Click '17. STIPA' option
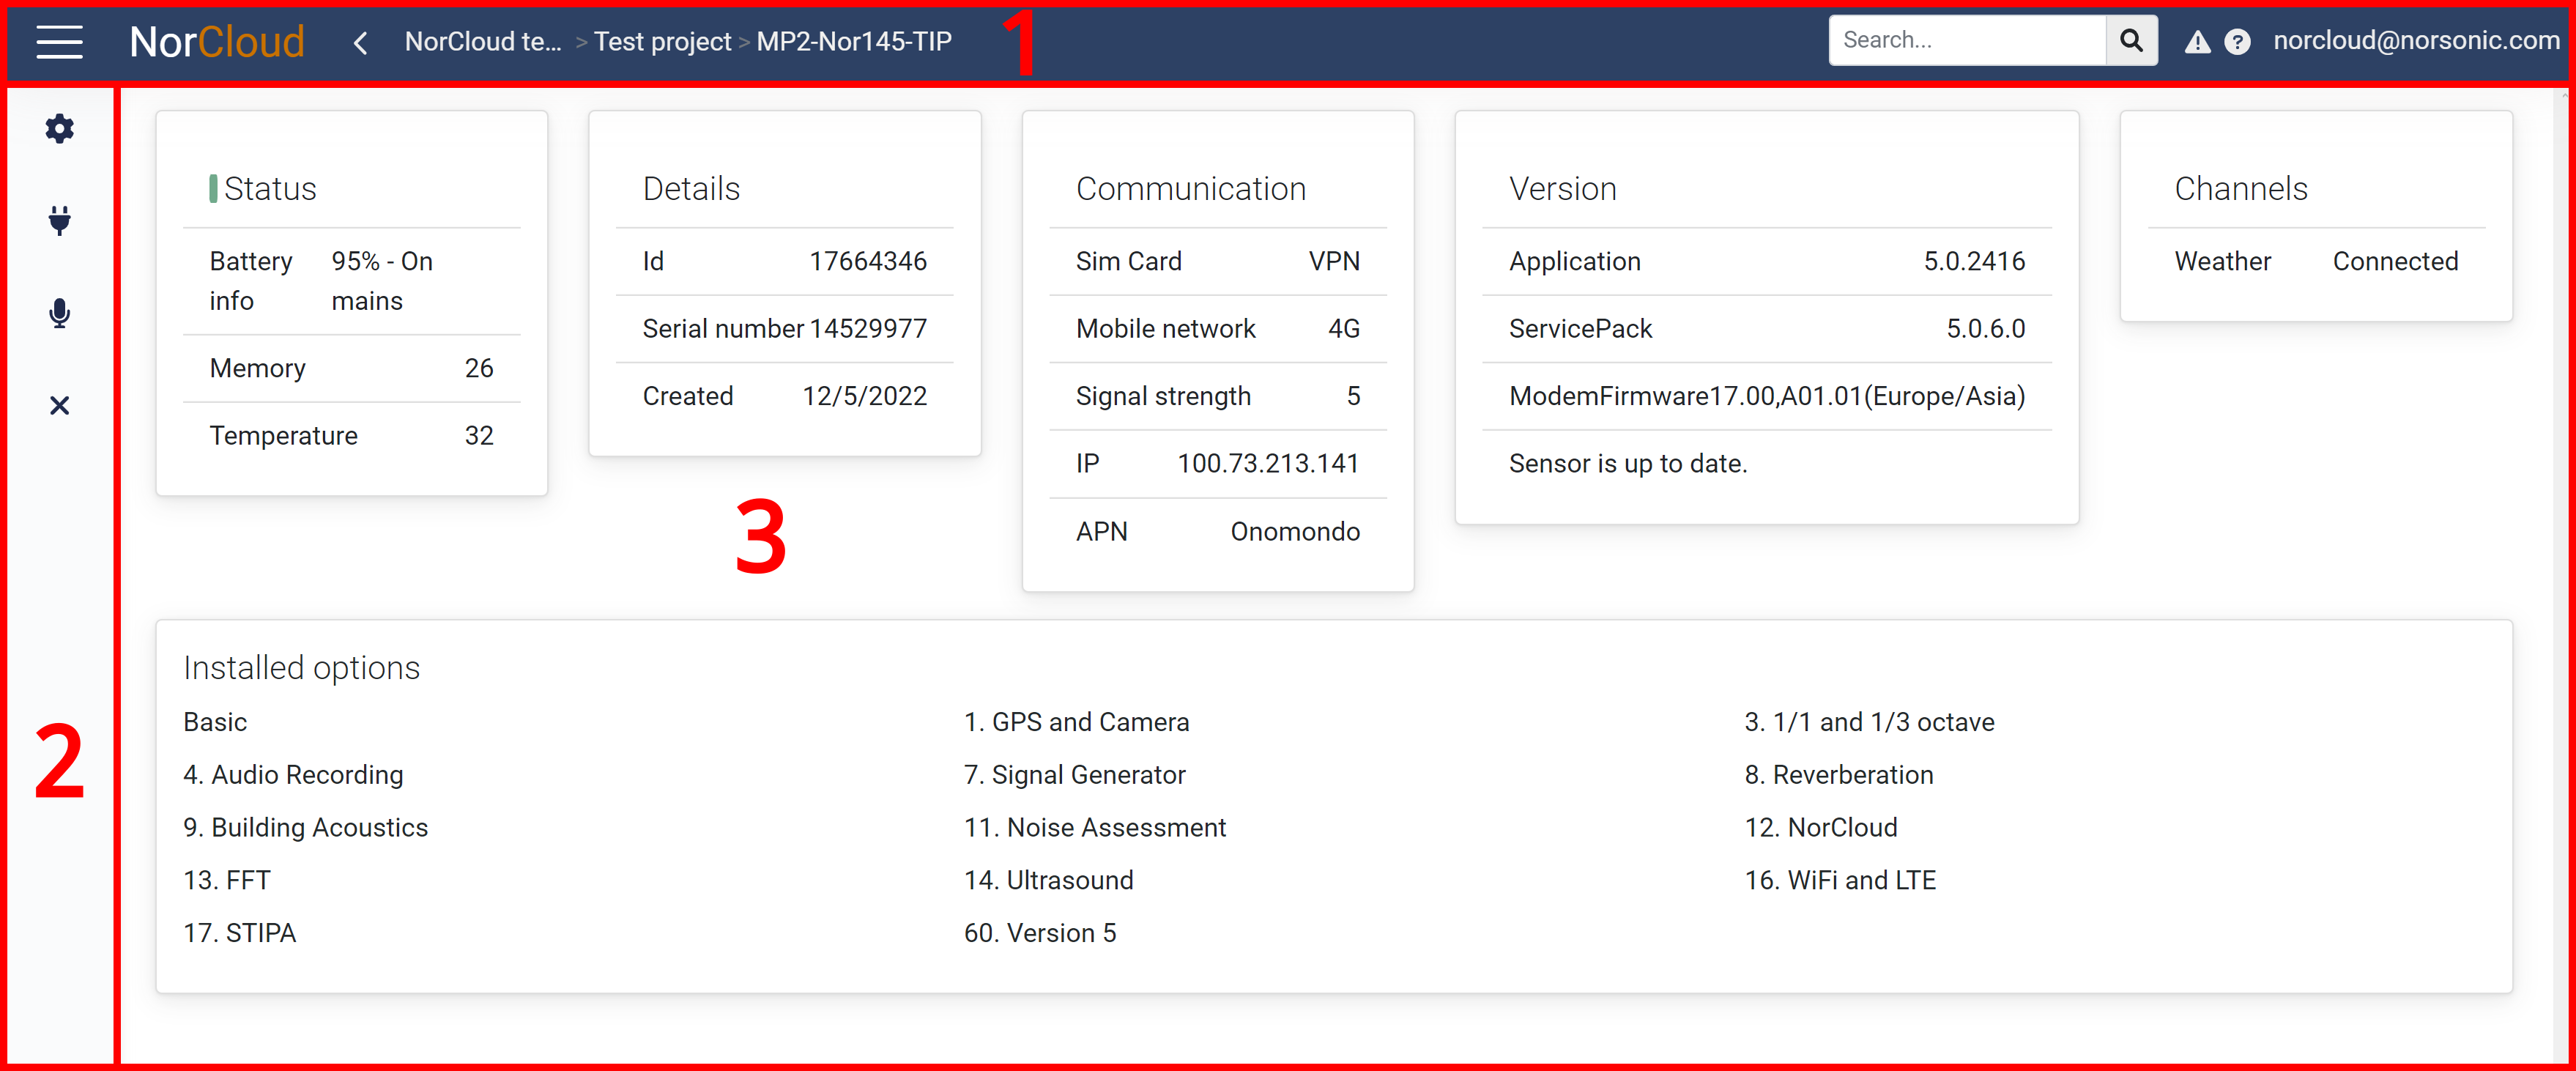 pos(239,933)
